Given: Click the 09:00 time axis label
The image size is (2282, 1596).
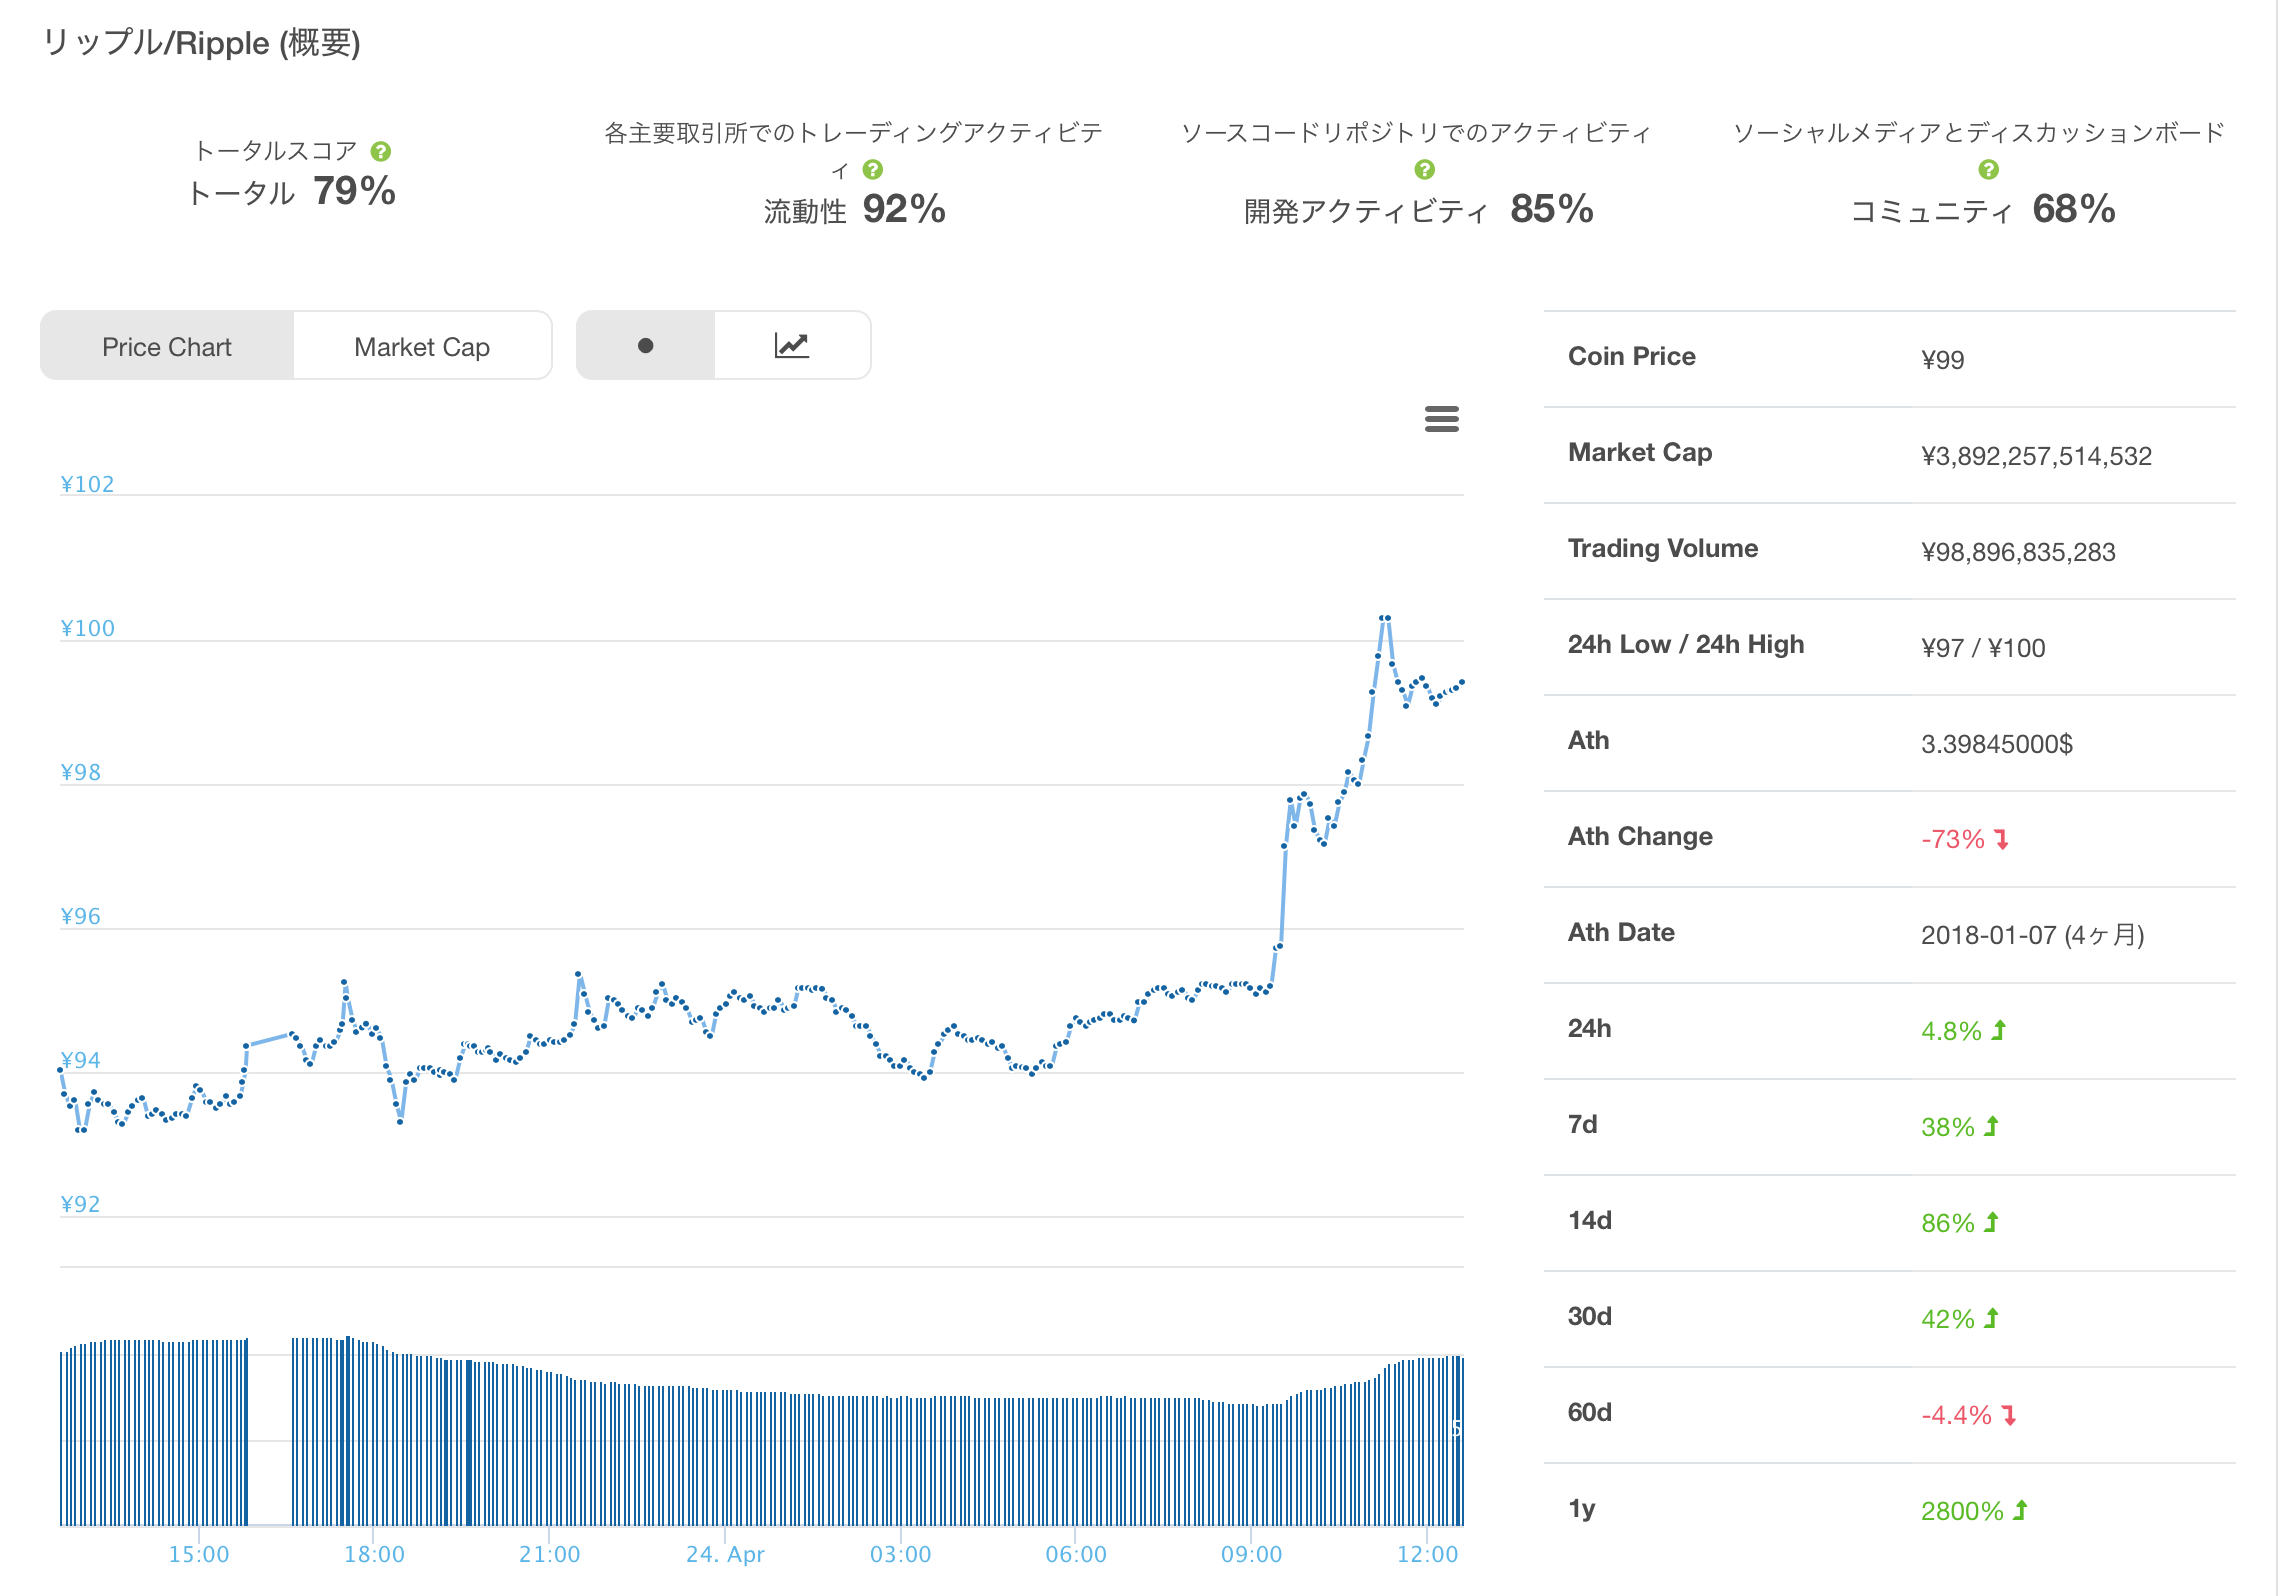Looking at the screenshot, I should pyautogui.click(x=1251, y=1554).
